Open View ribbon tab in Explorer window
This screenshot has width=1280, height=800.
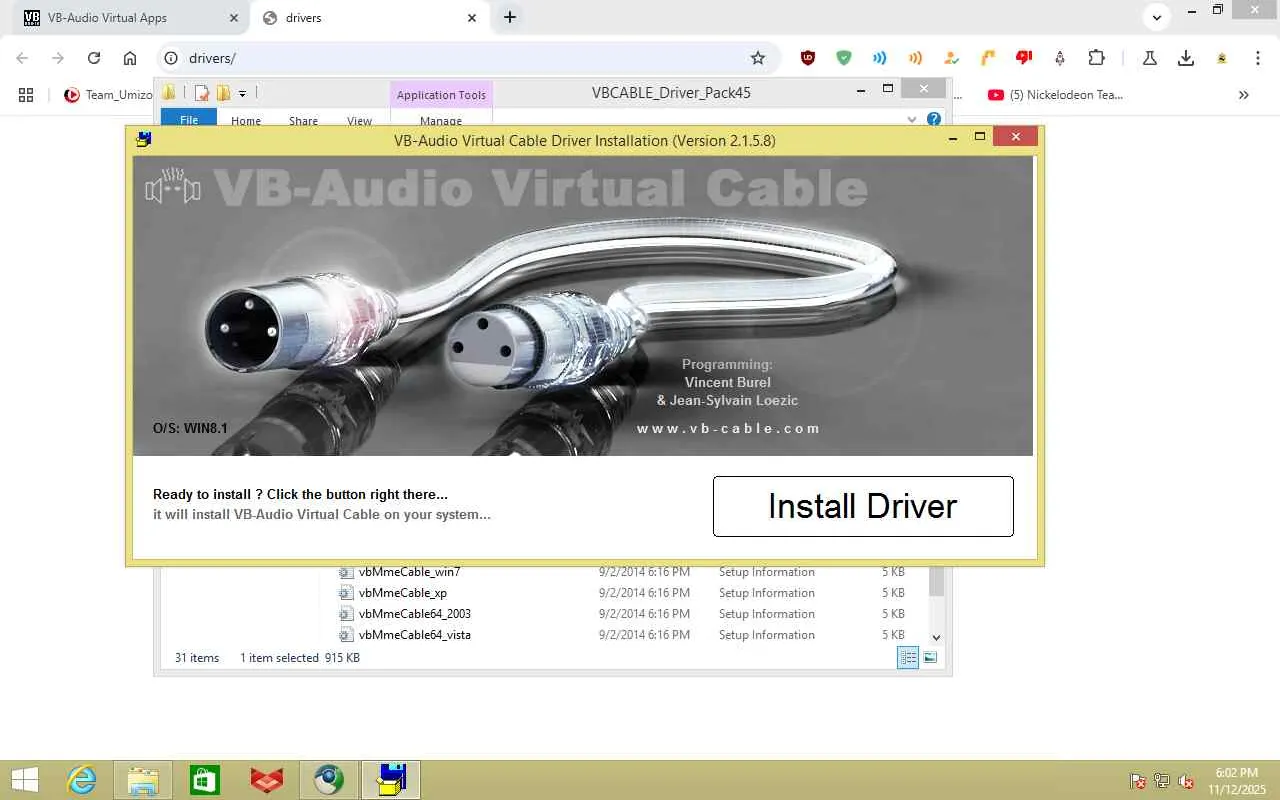point(359,120)
